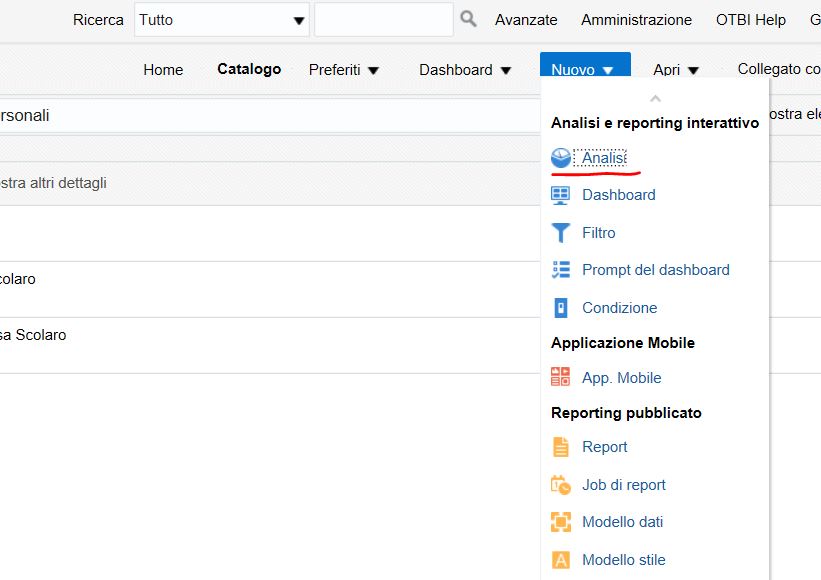Click the Filtro funnel icon
This screenshot has height=580, width=821.
(x=561, y=233)
